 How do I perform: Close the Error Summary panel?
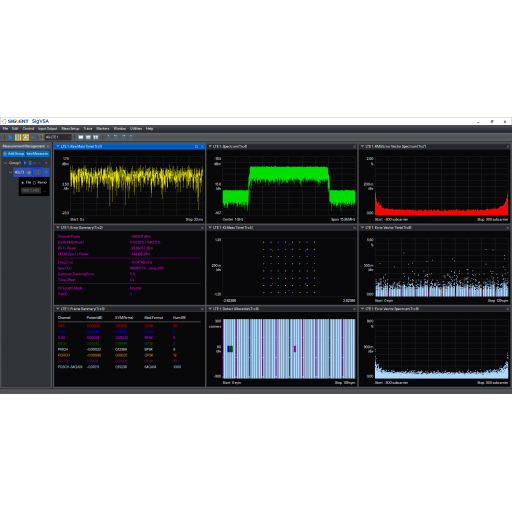[202, 228]
